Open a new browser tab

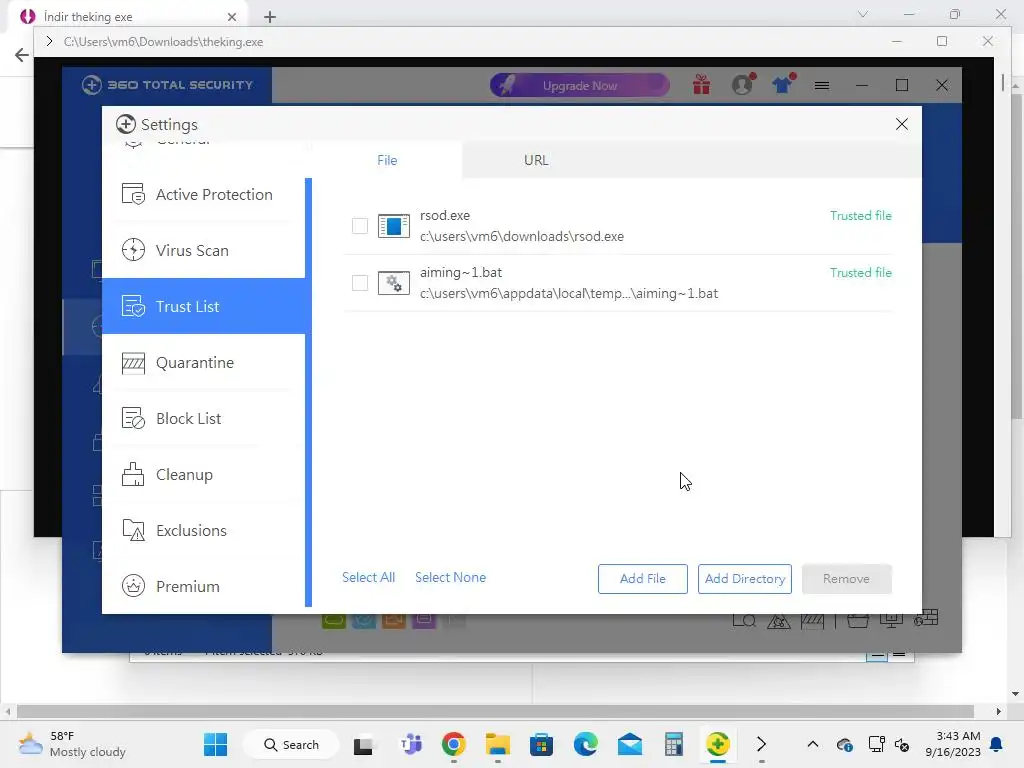tap(270, 17)
